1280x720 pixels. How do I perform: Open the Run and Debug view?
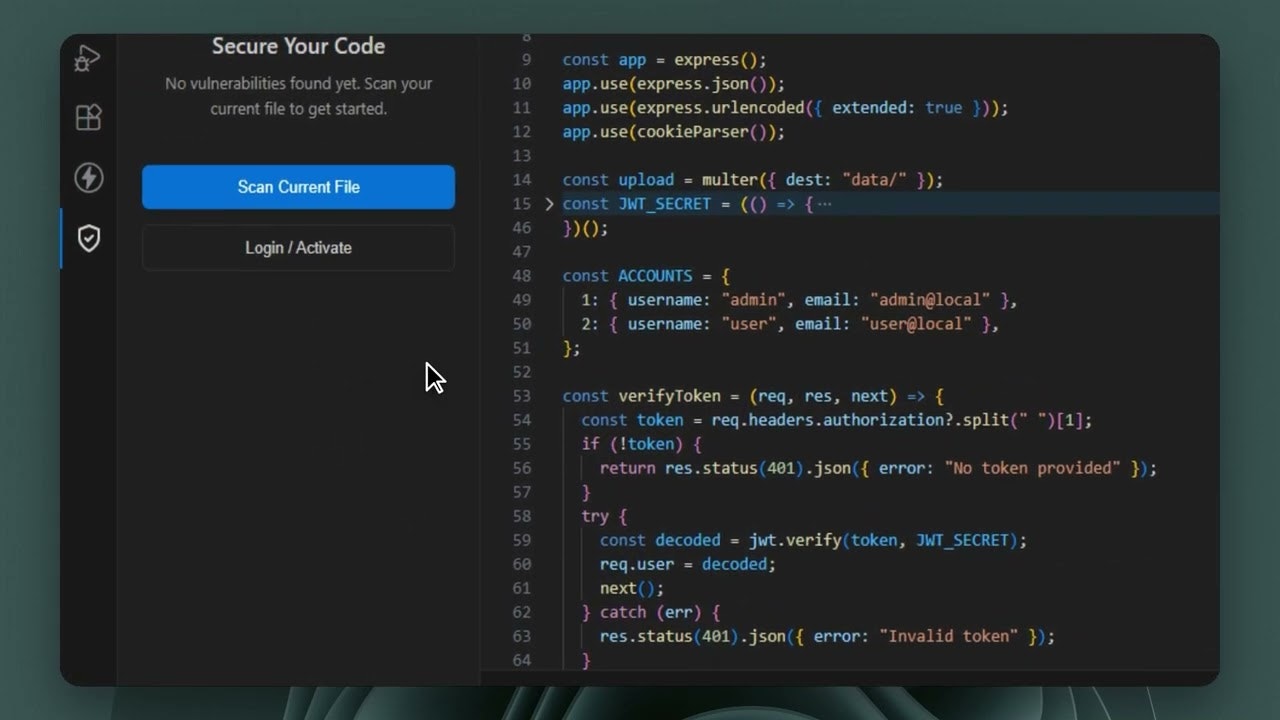click(88, 59)
